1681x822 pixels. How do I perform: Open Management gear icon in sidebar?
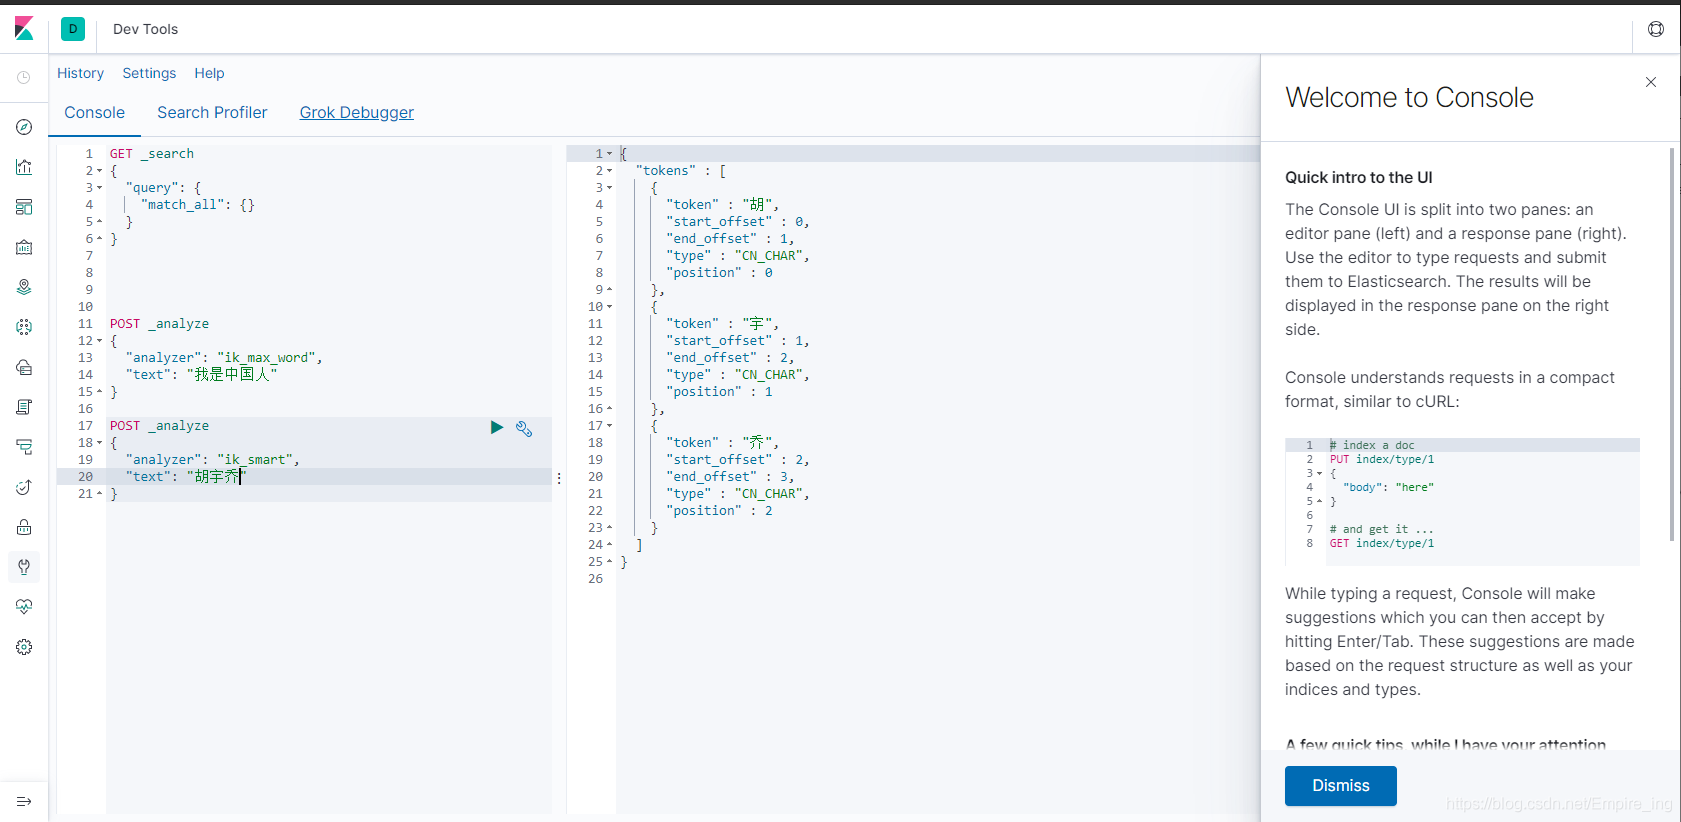tap(24, 647)
